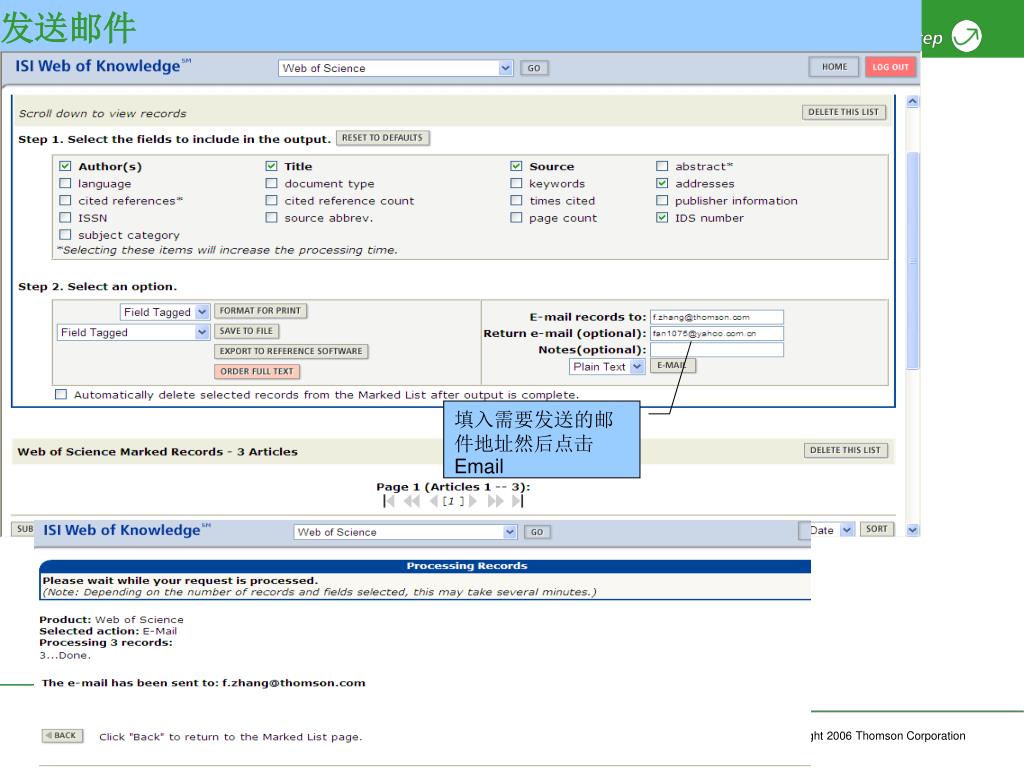Open the Plain Text format dropdown
This screenshot has height=768, width=1024.
[607, 366]
